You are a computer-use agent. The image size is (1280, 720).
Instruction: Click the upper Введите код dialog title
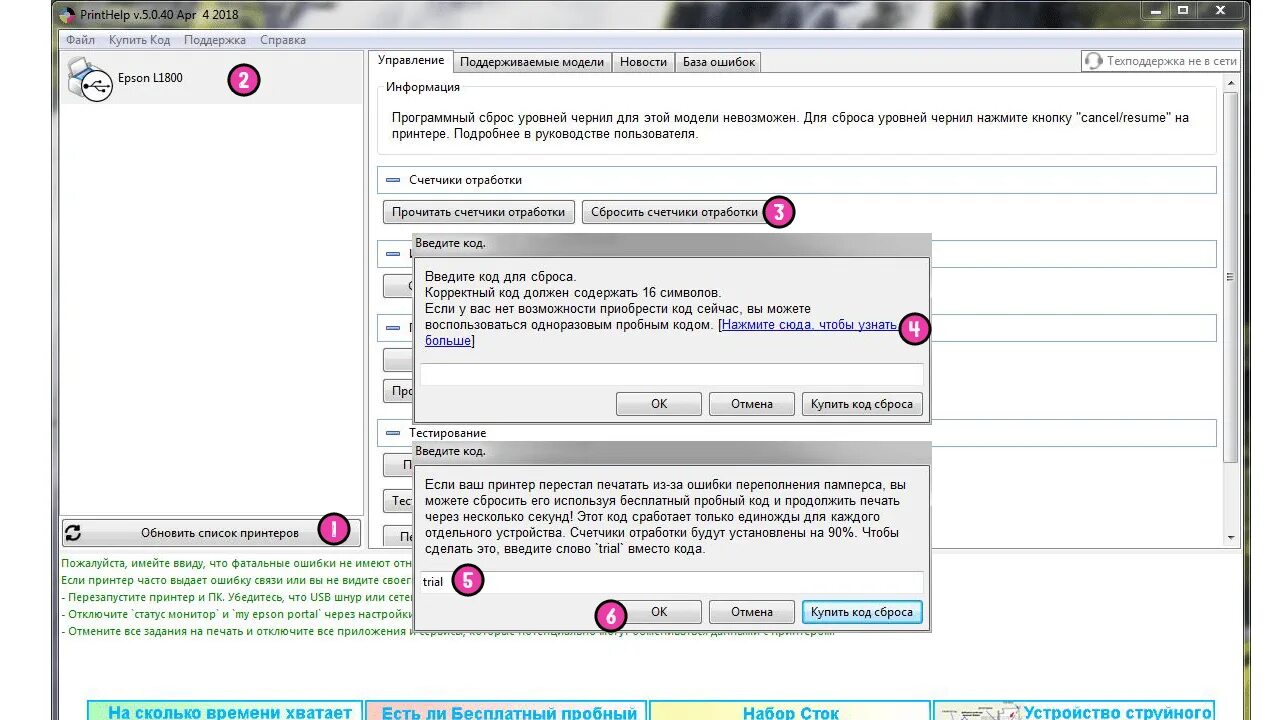point(450,243)
